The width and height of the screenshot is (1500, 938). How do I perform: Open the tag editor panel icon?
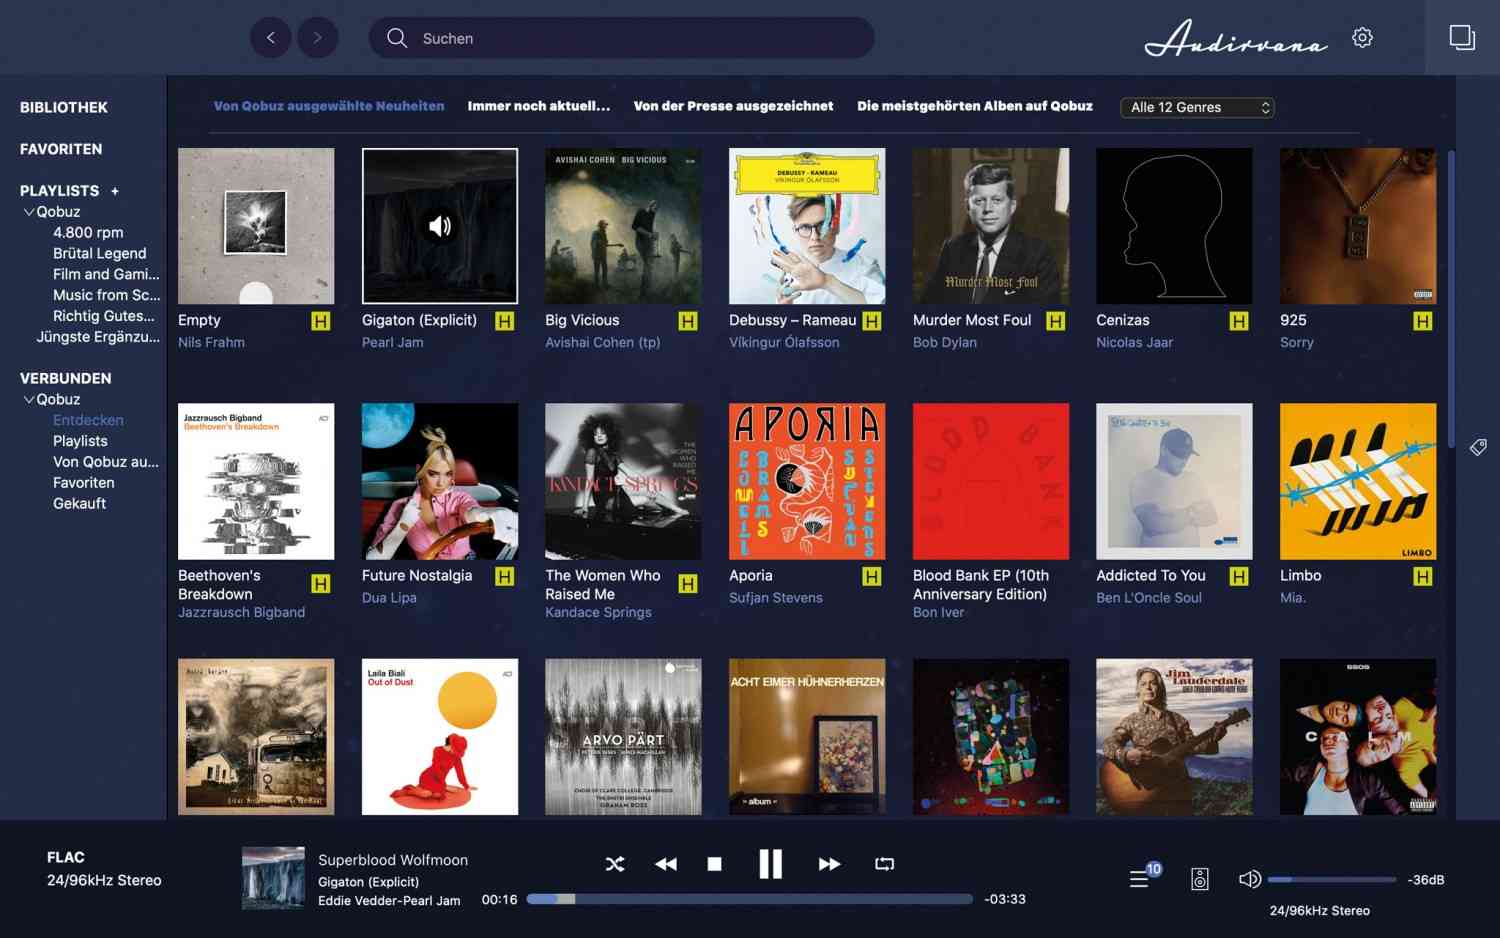1478,447
